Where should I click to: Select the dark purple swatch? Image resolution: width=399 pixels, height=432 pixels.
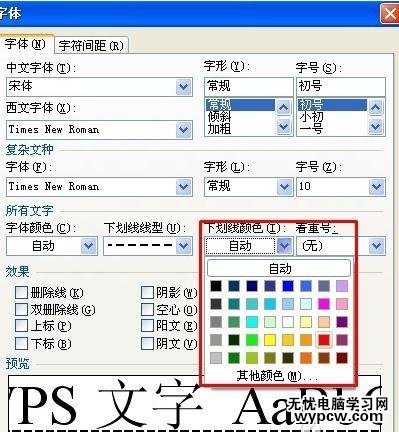342,322
